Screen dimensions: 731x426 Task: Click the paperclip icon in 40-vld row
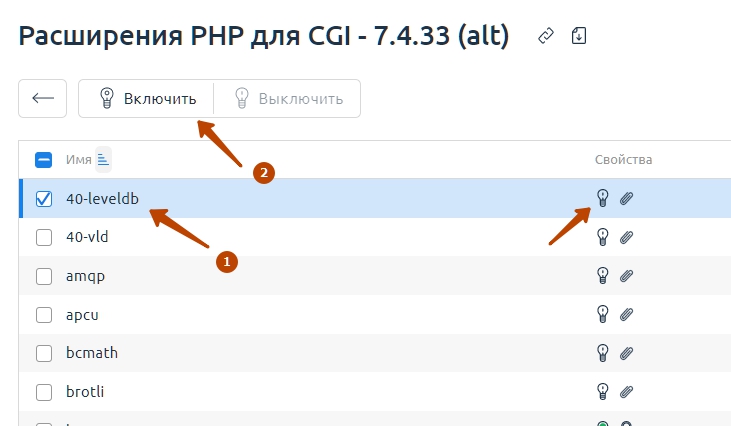(626, 237)
